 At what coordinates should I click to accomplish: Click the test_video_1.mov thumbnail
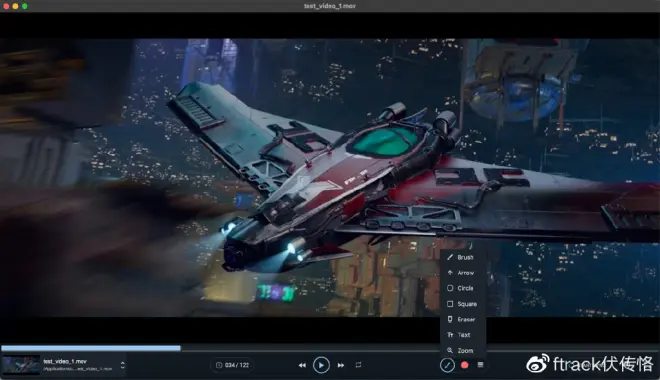[21, 365]
